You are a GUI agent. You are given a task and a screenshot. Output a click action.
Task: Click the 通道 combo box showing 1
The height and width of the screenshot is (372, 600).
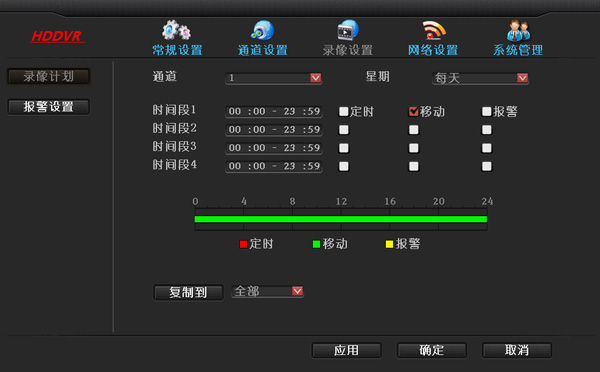pyautogui.click(x=274, y=78)
